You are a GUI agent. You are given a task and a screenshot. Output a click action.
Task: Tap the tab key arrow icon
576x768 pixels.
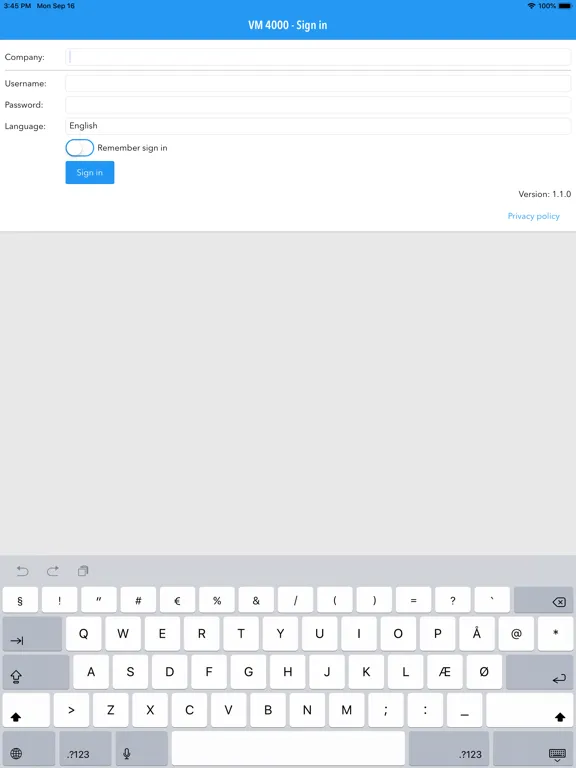32,634
